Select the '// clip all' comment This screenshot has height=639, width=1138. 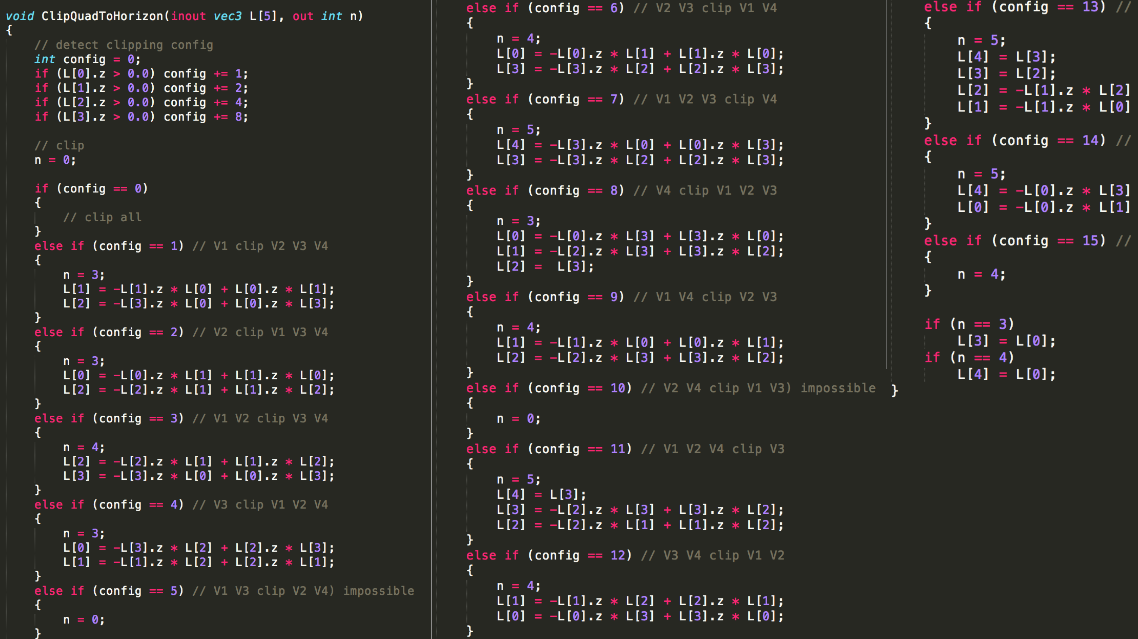[x=102, y=217]
